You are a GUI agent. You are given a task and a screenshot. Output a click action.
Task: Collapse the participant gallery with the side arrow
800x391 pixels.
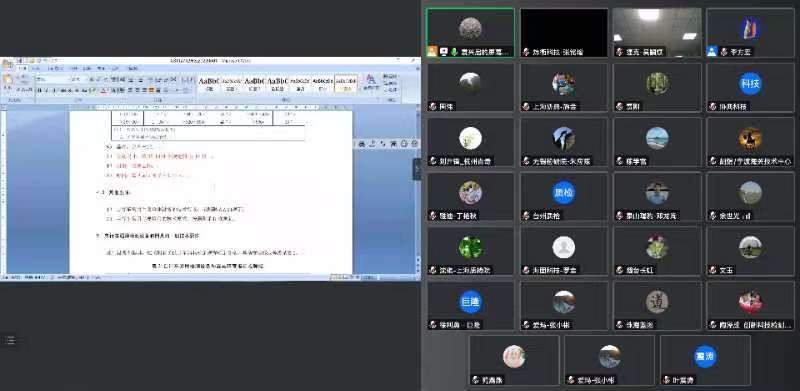pyautogui.click(x=417, y=169)
